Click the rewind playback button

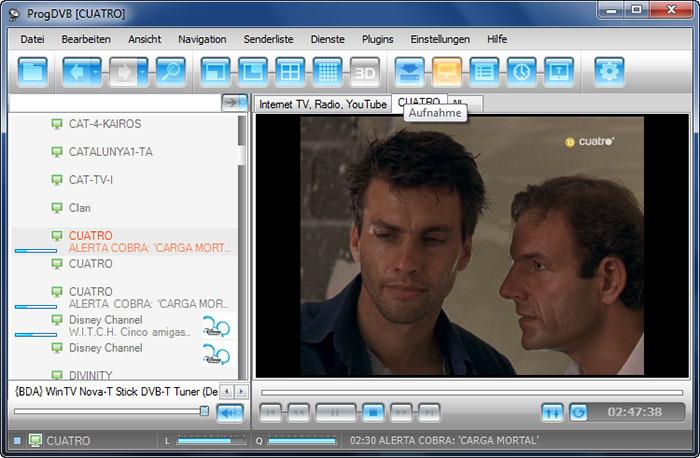[299, 412]
